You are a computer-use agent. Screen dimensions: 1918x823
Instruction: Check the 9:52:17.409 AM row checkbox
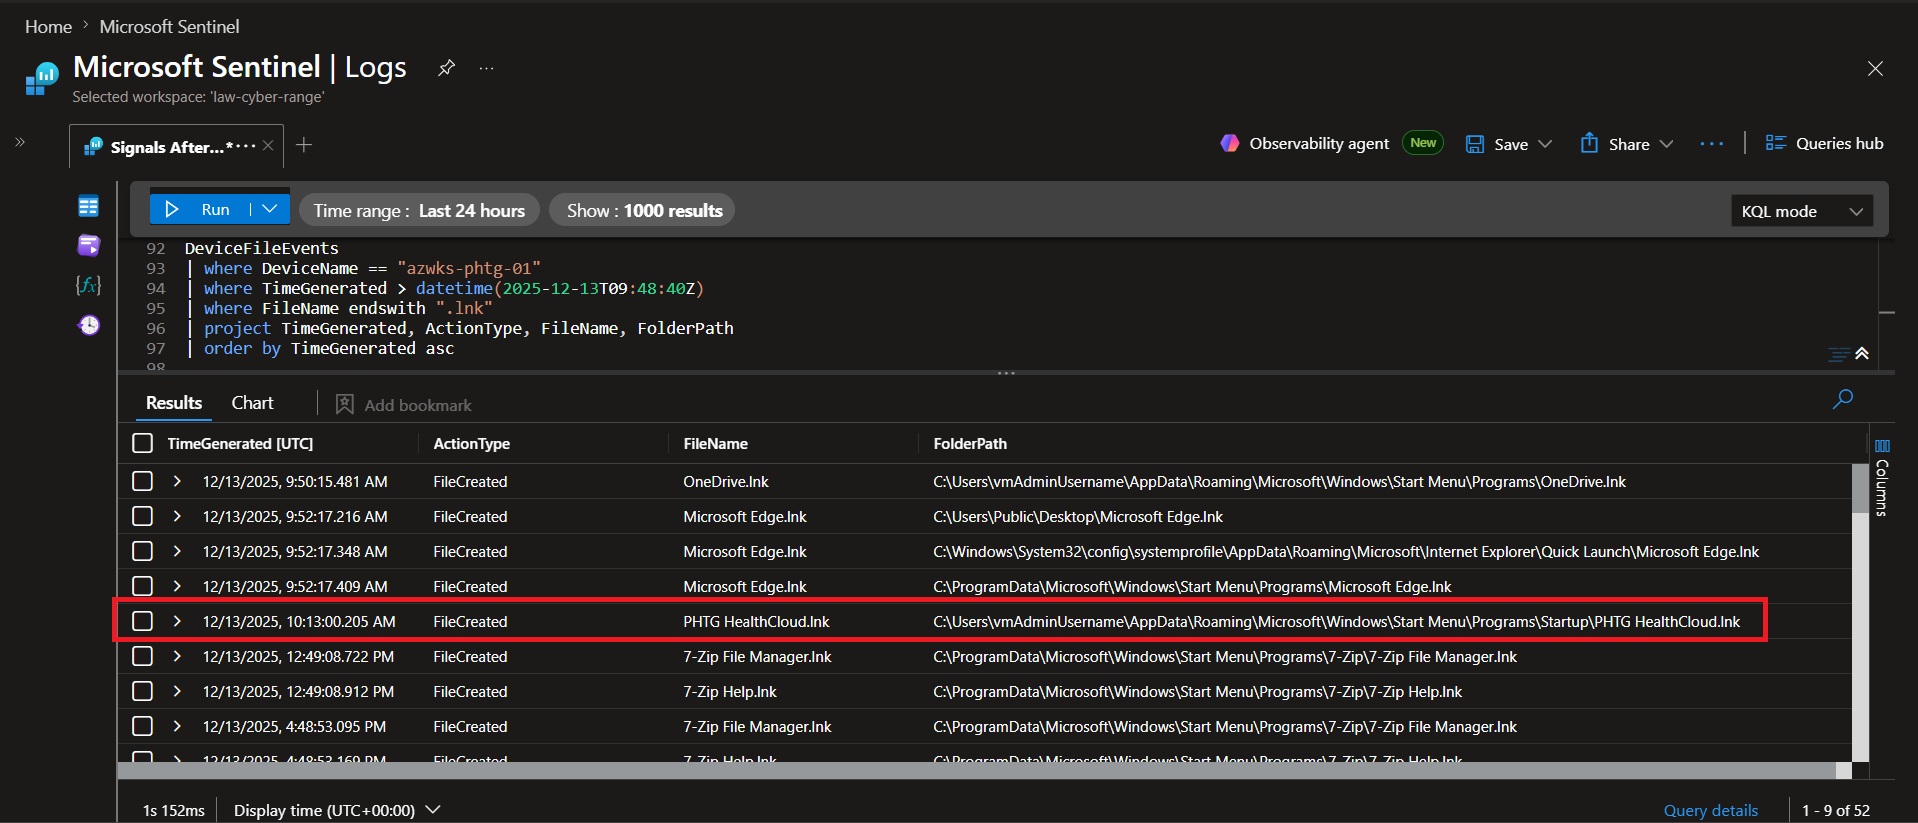point(143,586)
